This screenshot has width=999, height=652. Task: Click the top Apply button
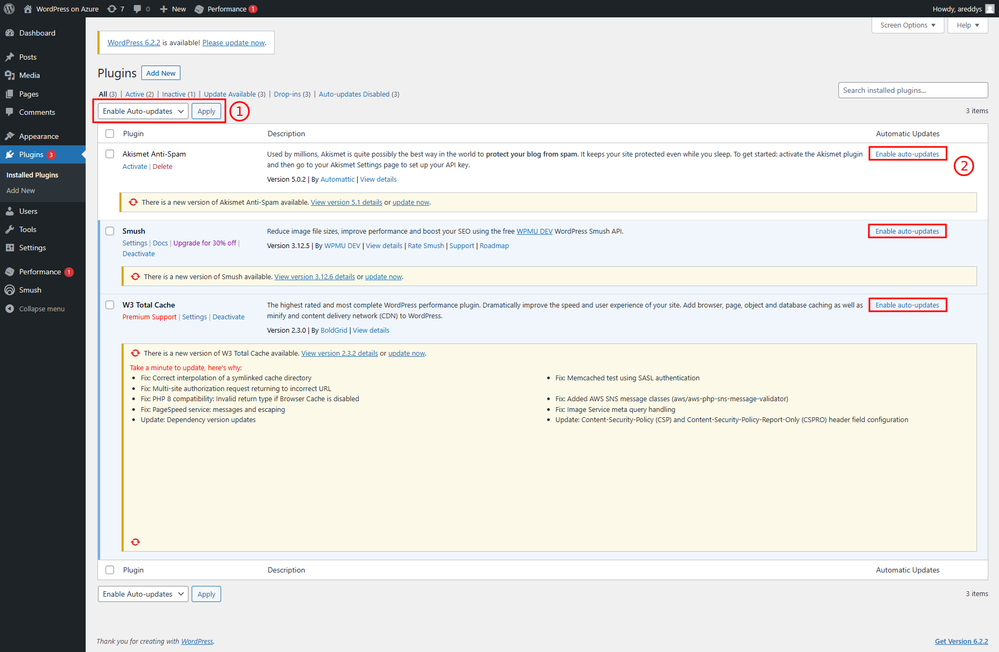click(x=206, y=111)
